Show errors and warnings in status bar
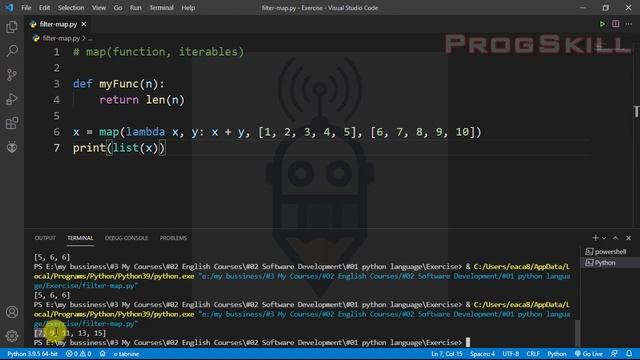 click(x=78, y=354)
